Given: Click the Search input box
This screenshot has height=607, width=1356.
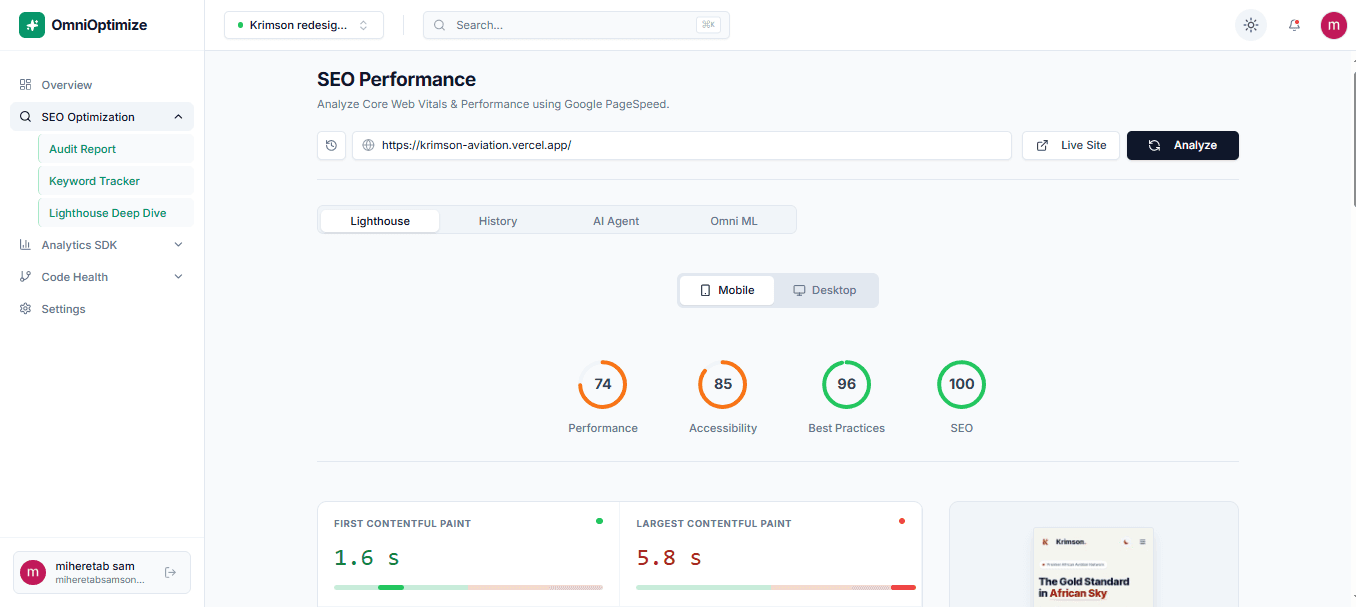Looking at the screenshot, I should pyautogui.click(x=576, y=25).
